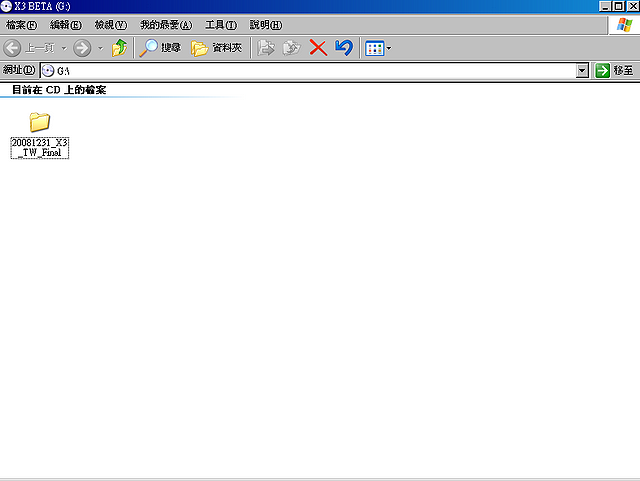Open the 說明(H) Help menu
640x481 pixels.
(266, 25)
